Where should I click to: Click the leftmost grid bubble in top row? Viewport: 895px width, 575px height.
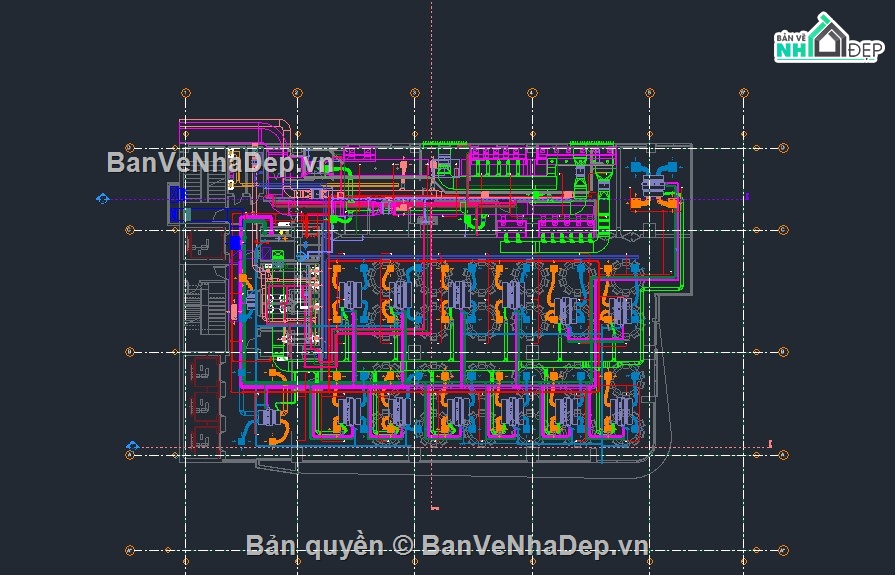click(185, 93)
